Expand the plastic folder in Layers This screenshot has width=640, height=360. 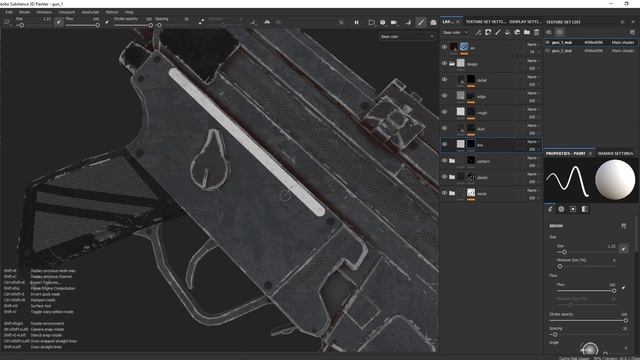pyautogui.click(x=452, y=177)
